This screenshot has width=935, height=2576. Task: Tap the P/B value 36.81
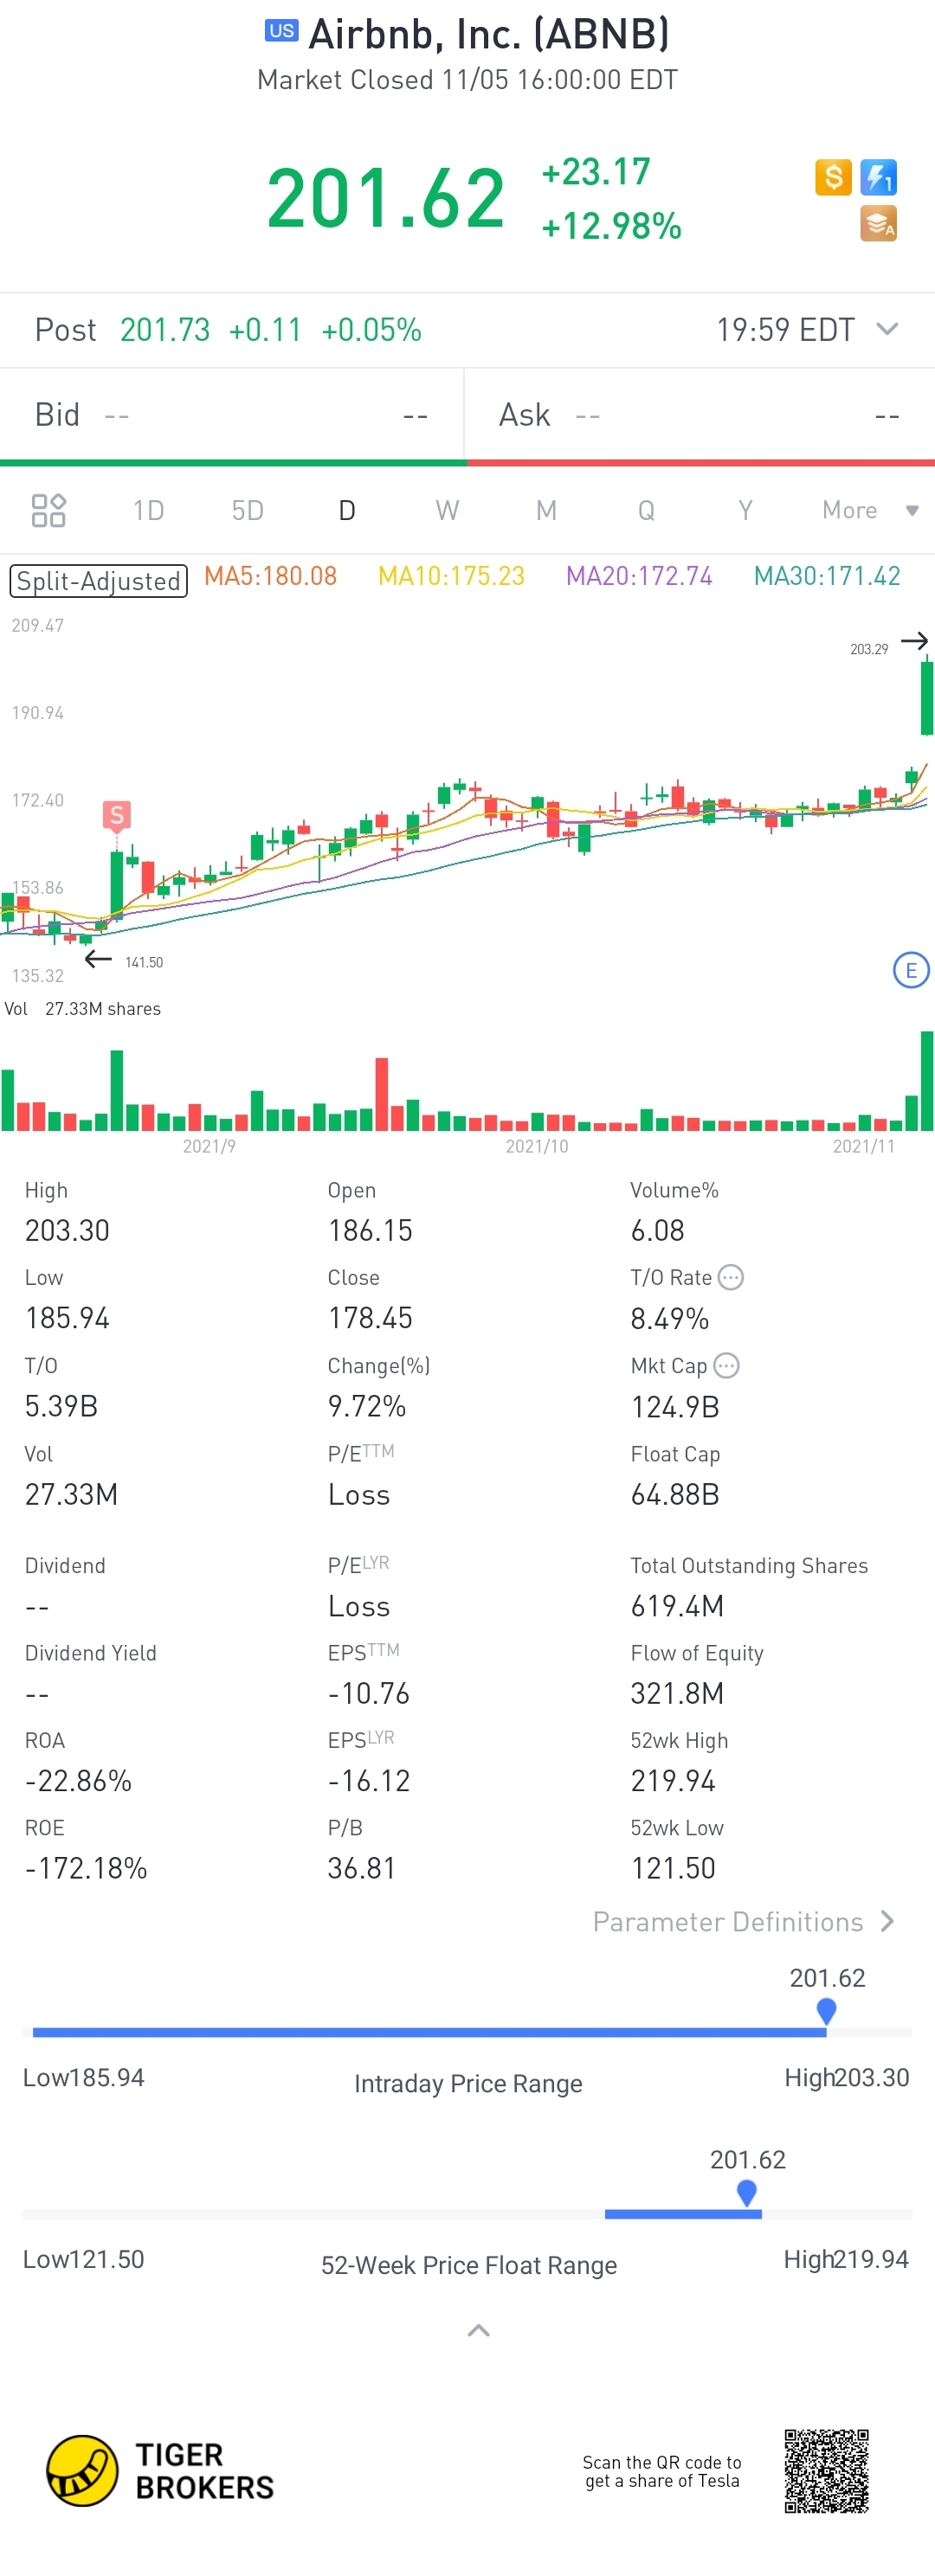pos(362,1867)
